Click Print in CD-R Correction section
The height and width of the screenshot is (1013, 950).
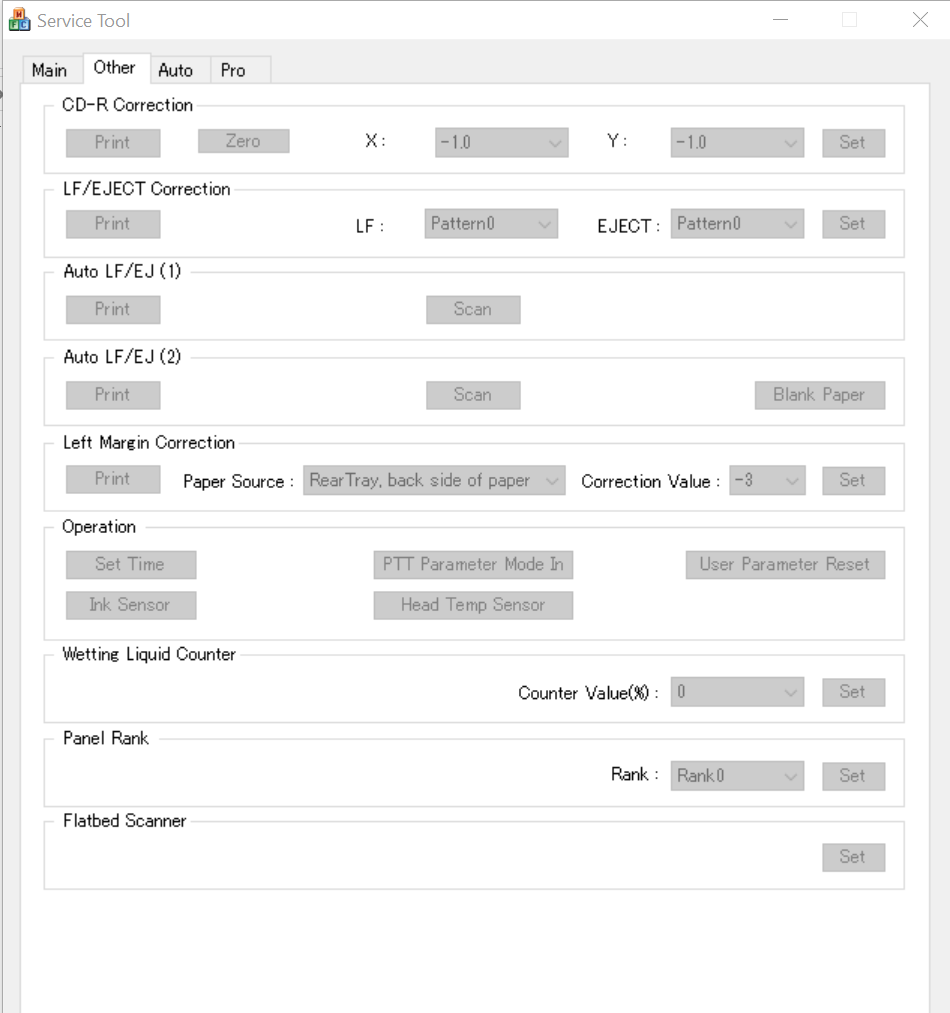(x=113, y=142)
